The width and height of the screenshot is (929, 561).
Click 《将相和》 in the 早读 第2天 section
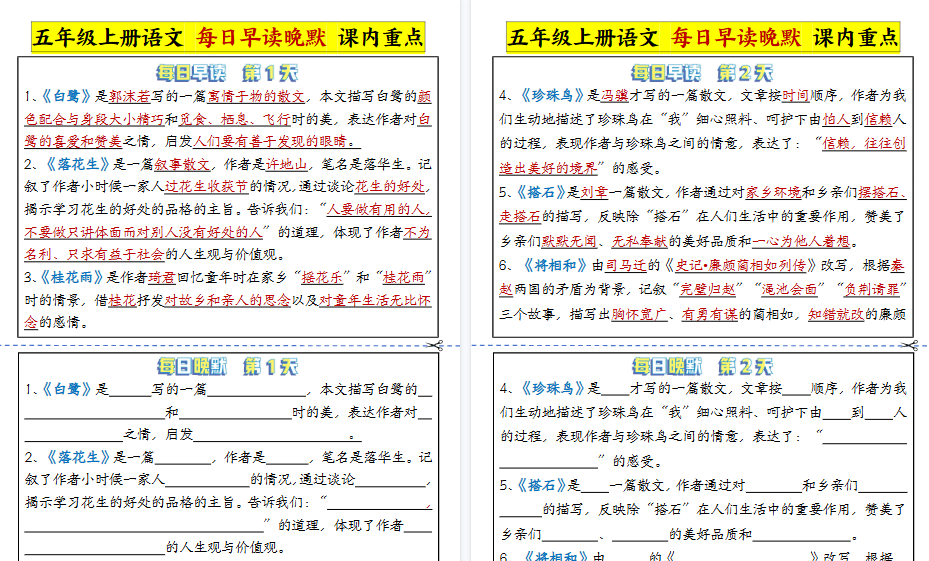[555, 265]
